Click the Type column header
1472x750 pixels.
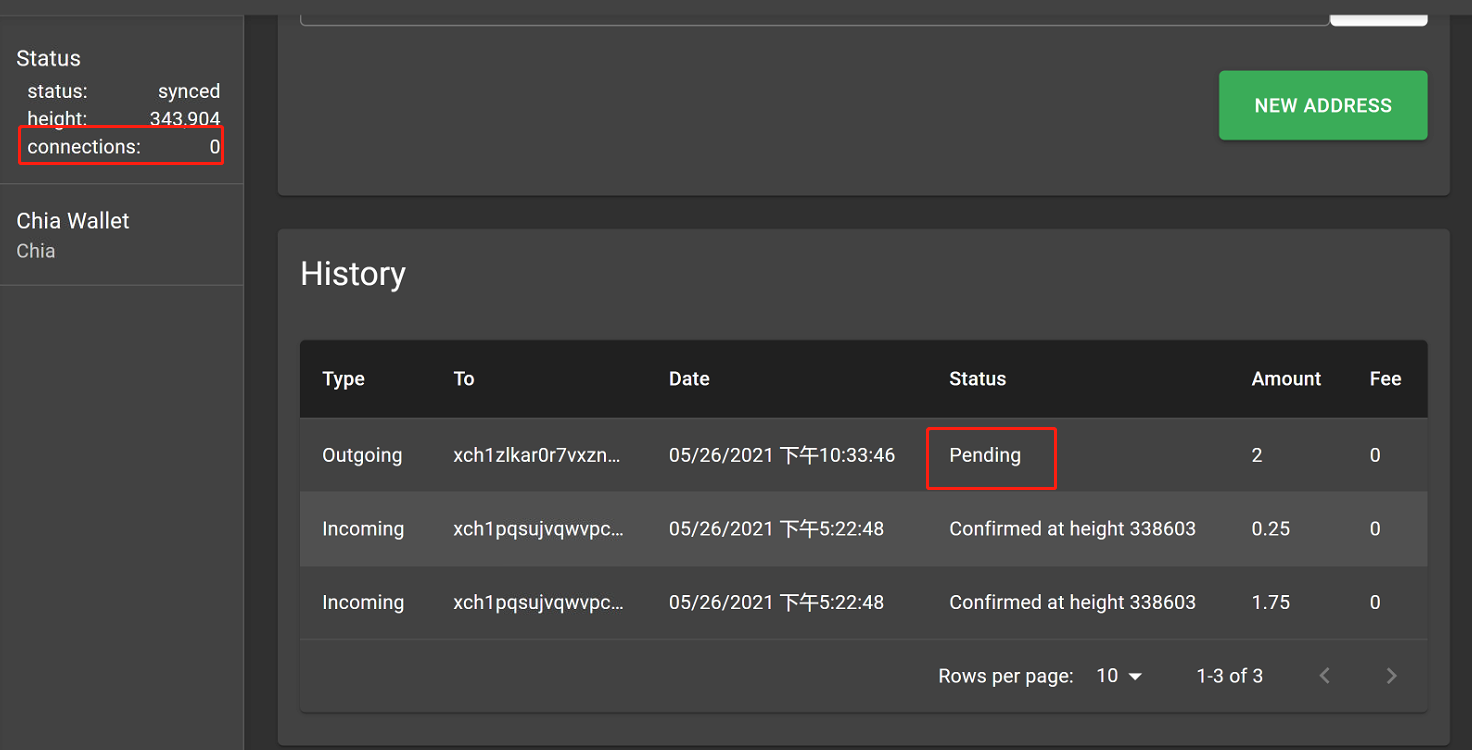tap(343, 379)
